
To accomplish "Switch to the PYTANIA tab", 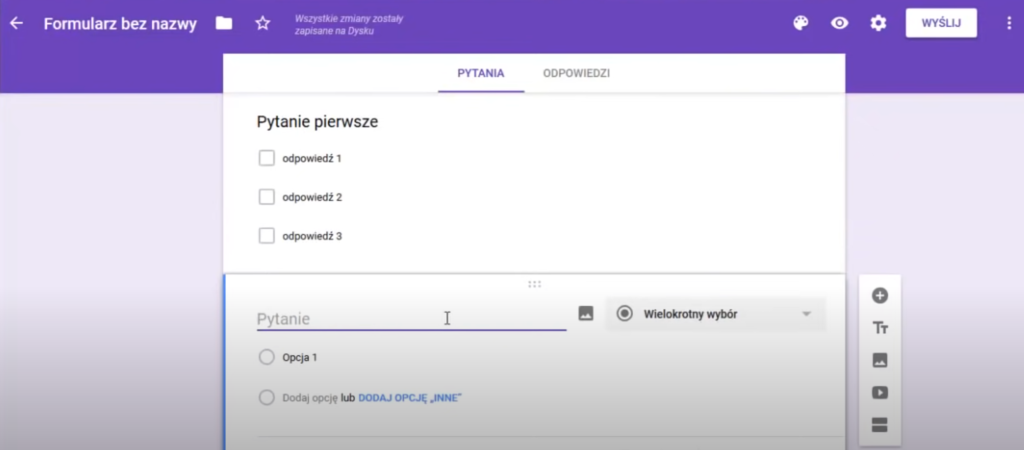I will point(481,73).
